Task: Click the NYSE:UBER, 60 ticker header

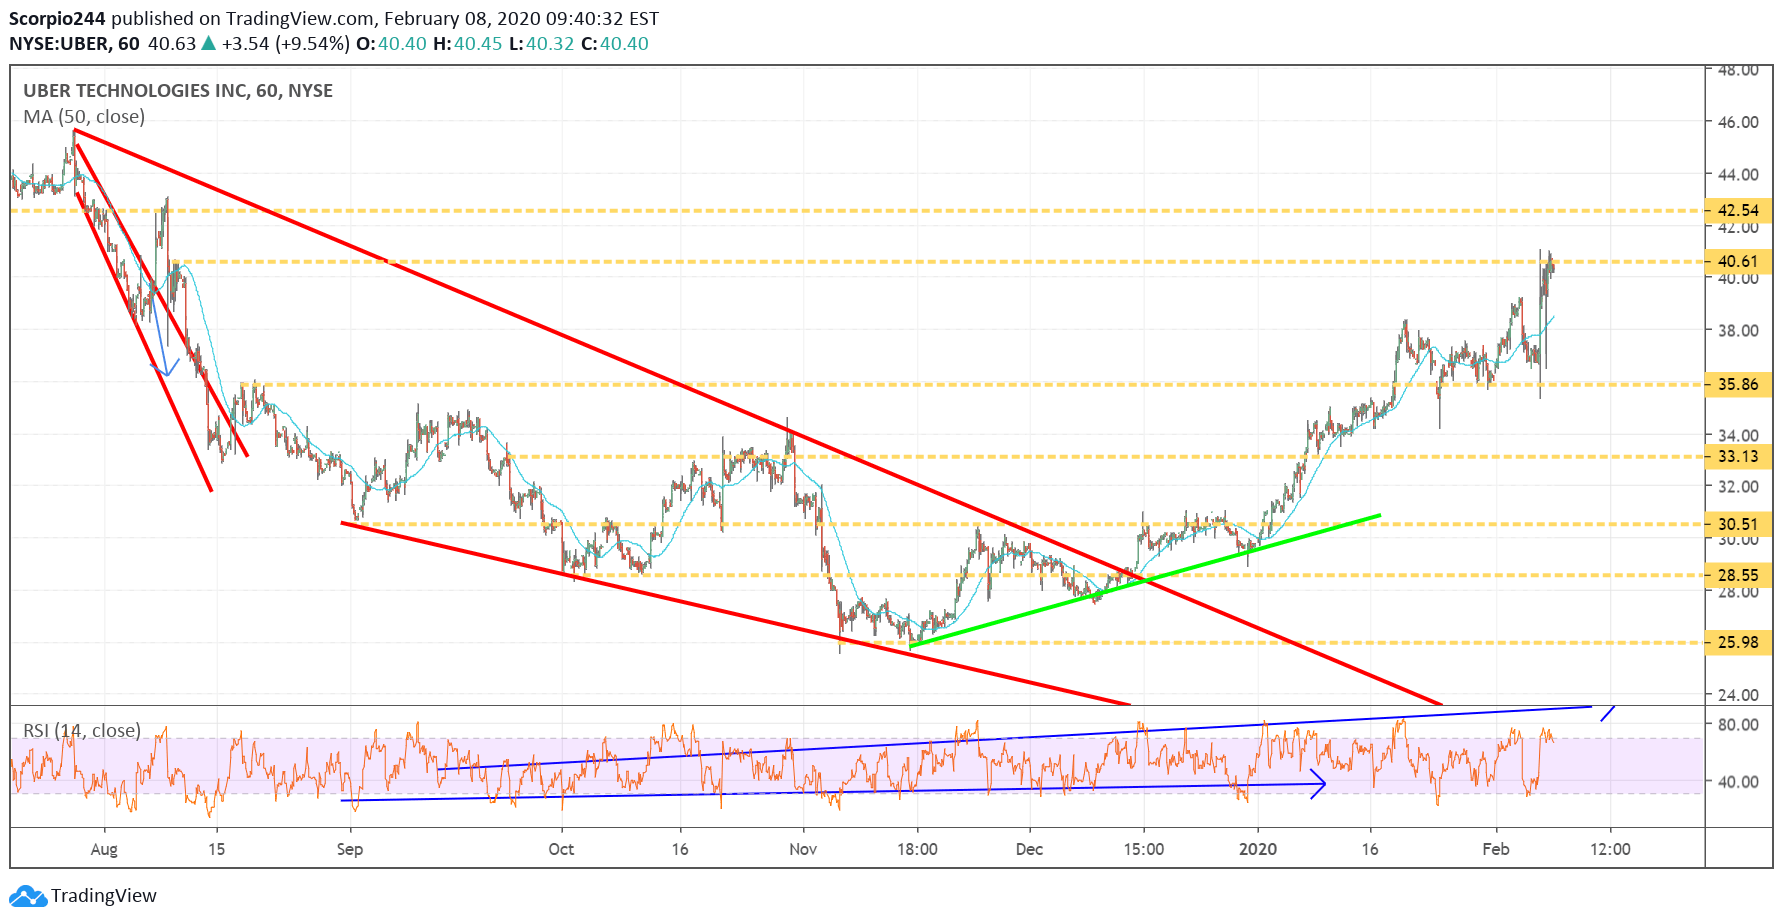Action: pos(74,44)
